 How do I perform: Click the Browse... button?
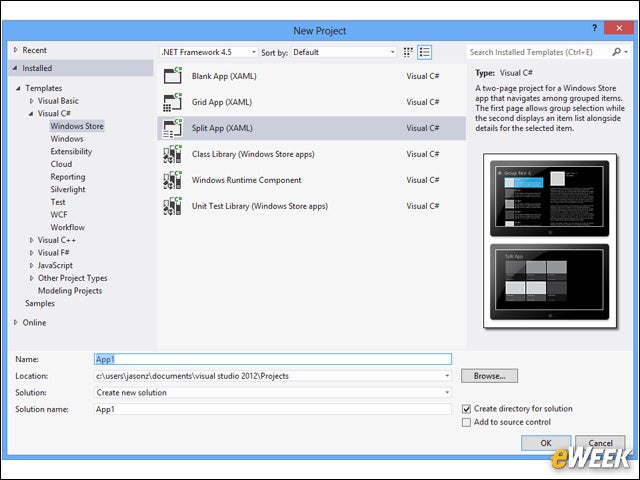[x=489, y=376]
